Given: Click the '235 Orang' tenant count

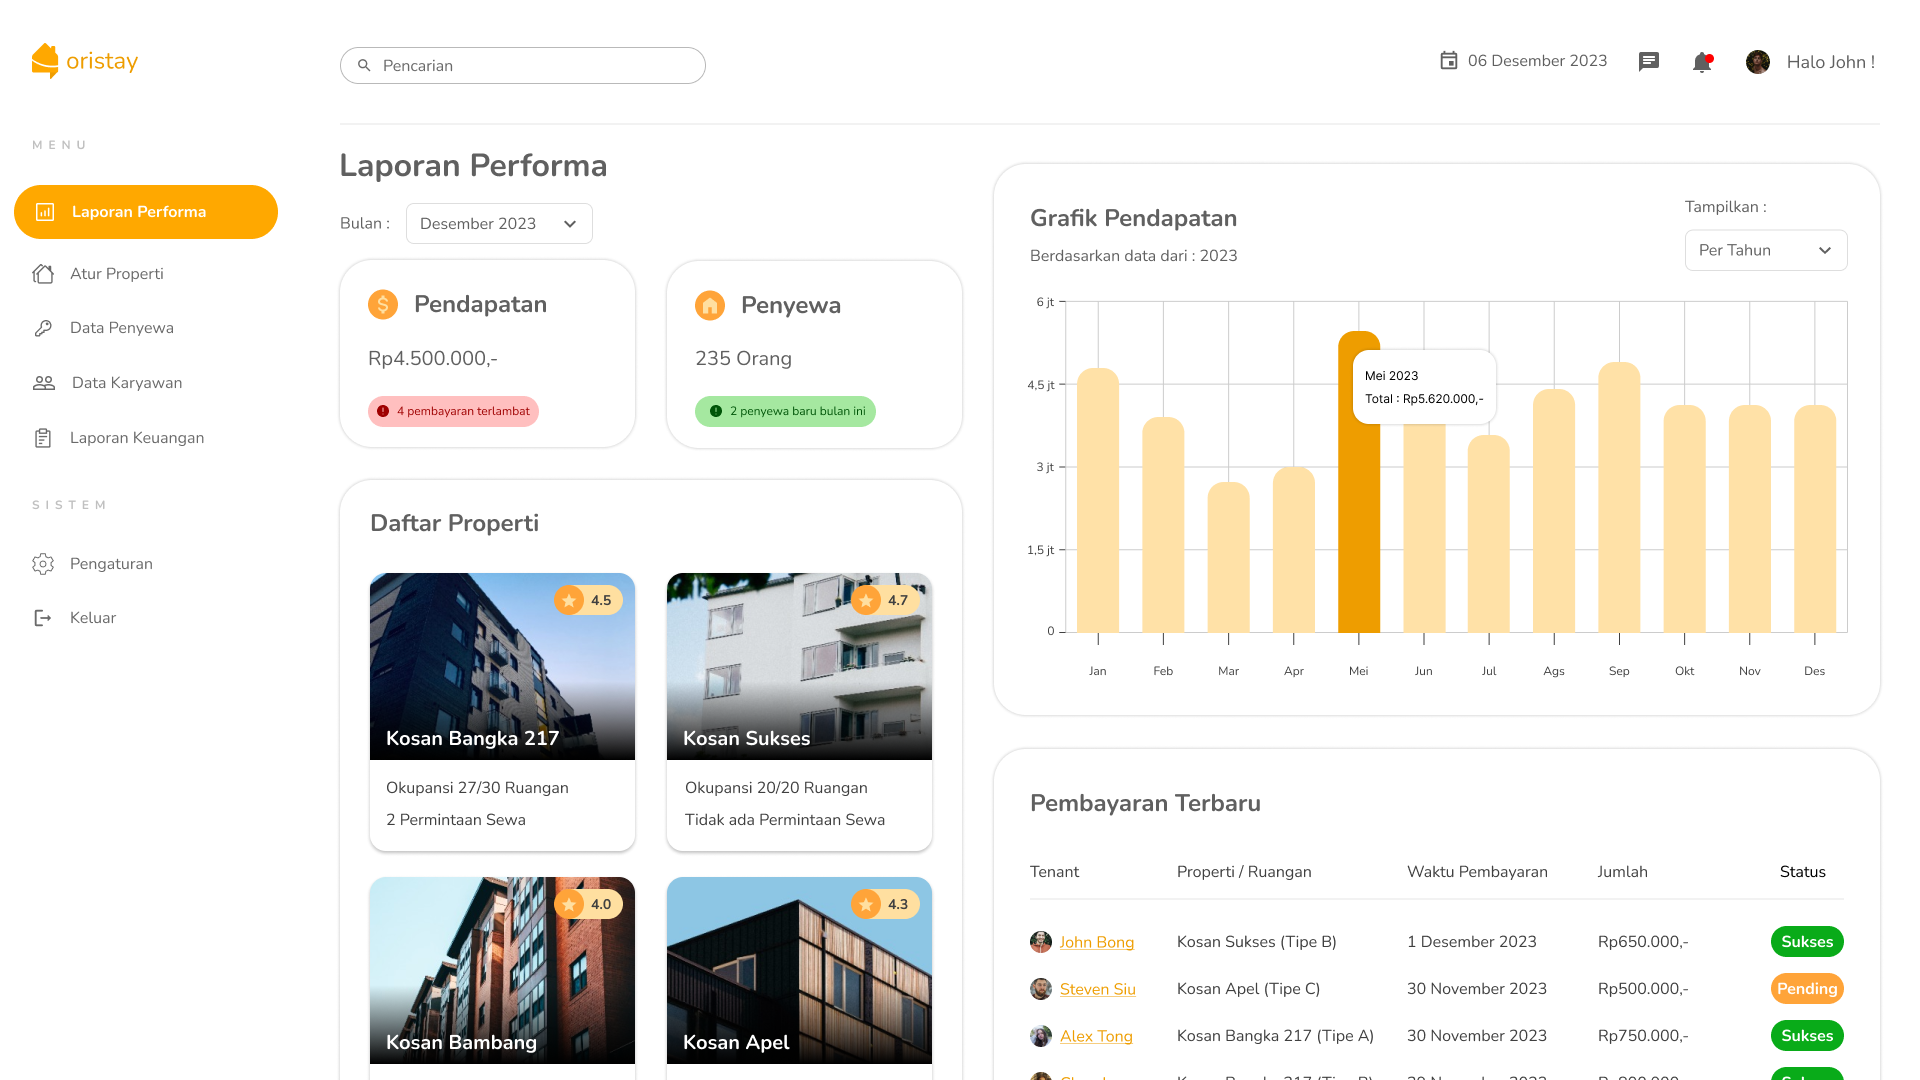Looking at the screenshot, I should tap(743, 359).
